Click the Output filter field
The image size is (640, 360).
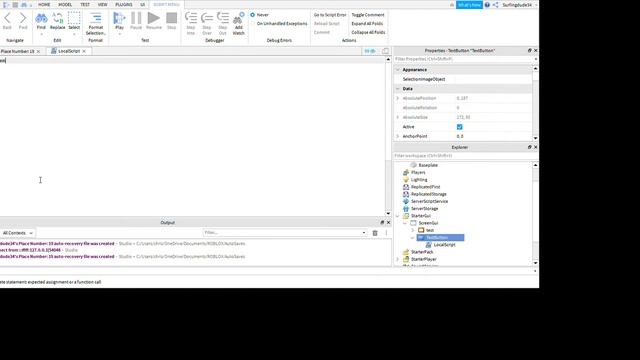(x=284, y=233)
